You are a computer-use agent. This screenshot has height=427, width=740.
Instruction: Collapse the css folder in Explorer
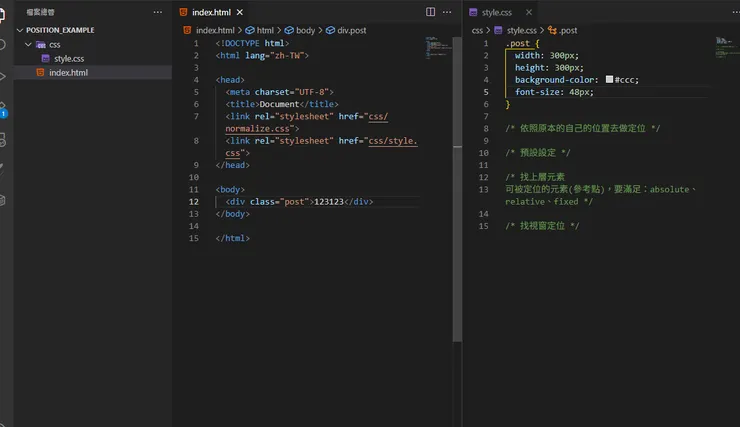pyautogui.click(x=29, y=45)
